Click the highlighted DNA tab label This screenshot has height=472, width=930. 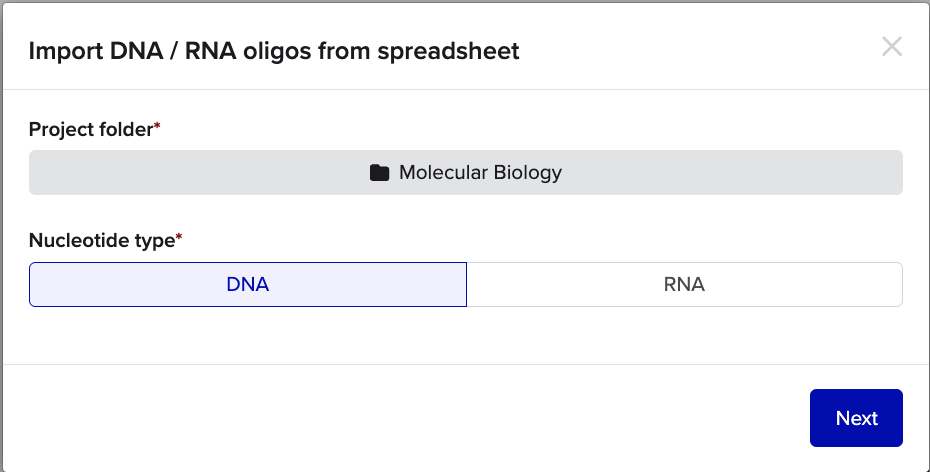click(247, 284)
